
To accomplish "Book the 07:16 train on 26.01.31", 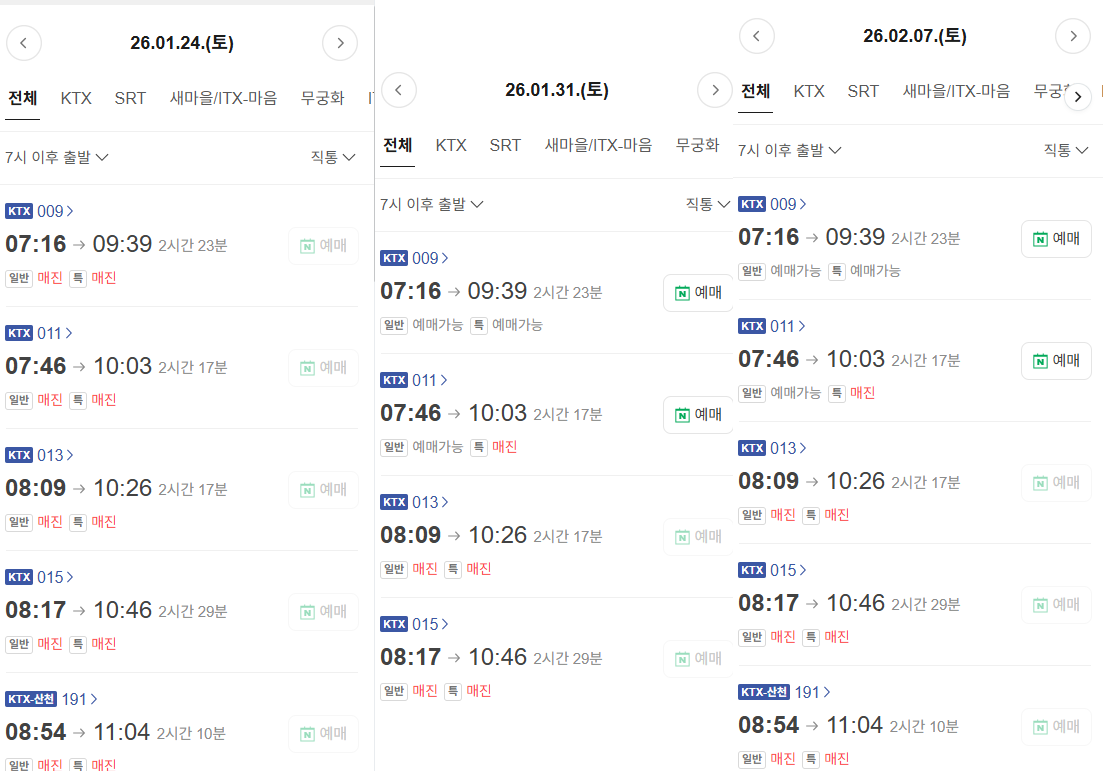I will [698, 293].
